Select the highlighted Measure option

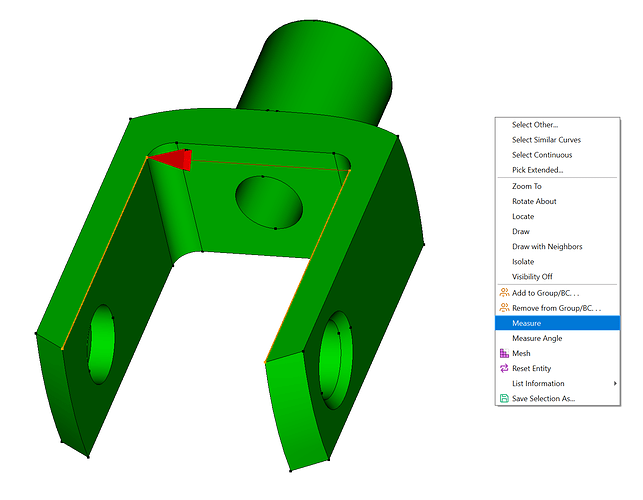coord(557,323)
